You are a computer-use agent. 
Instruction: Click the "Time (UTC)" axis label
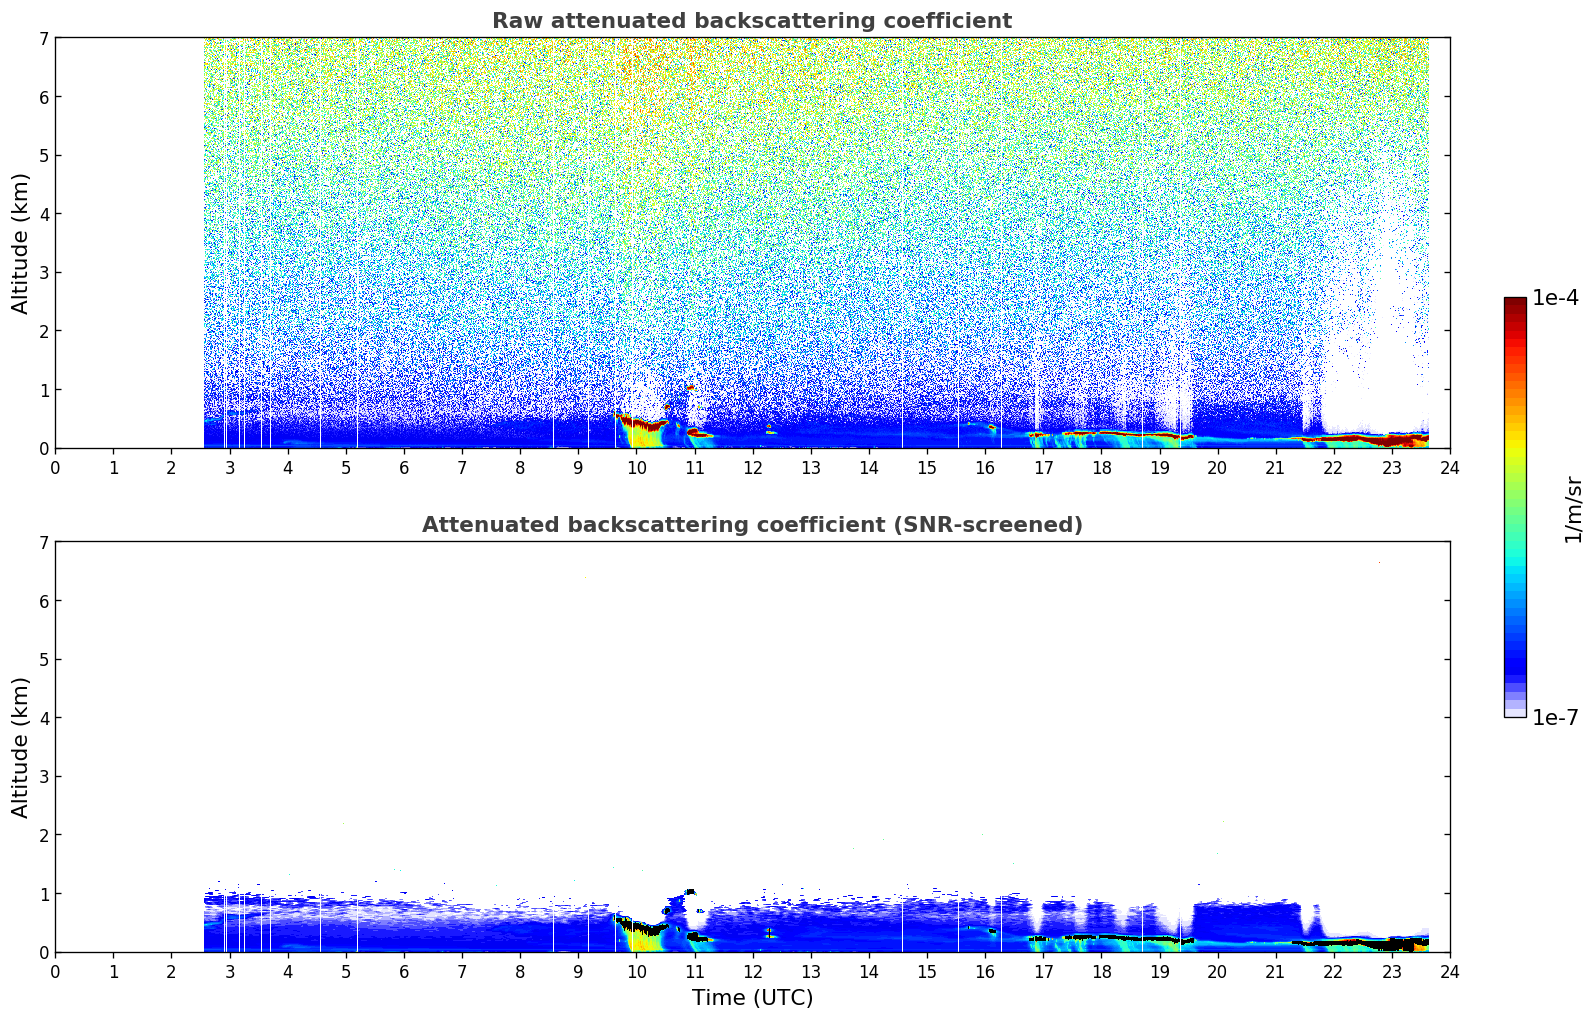752,998
